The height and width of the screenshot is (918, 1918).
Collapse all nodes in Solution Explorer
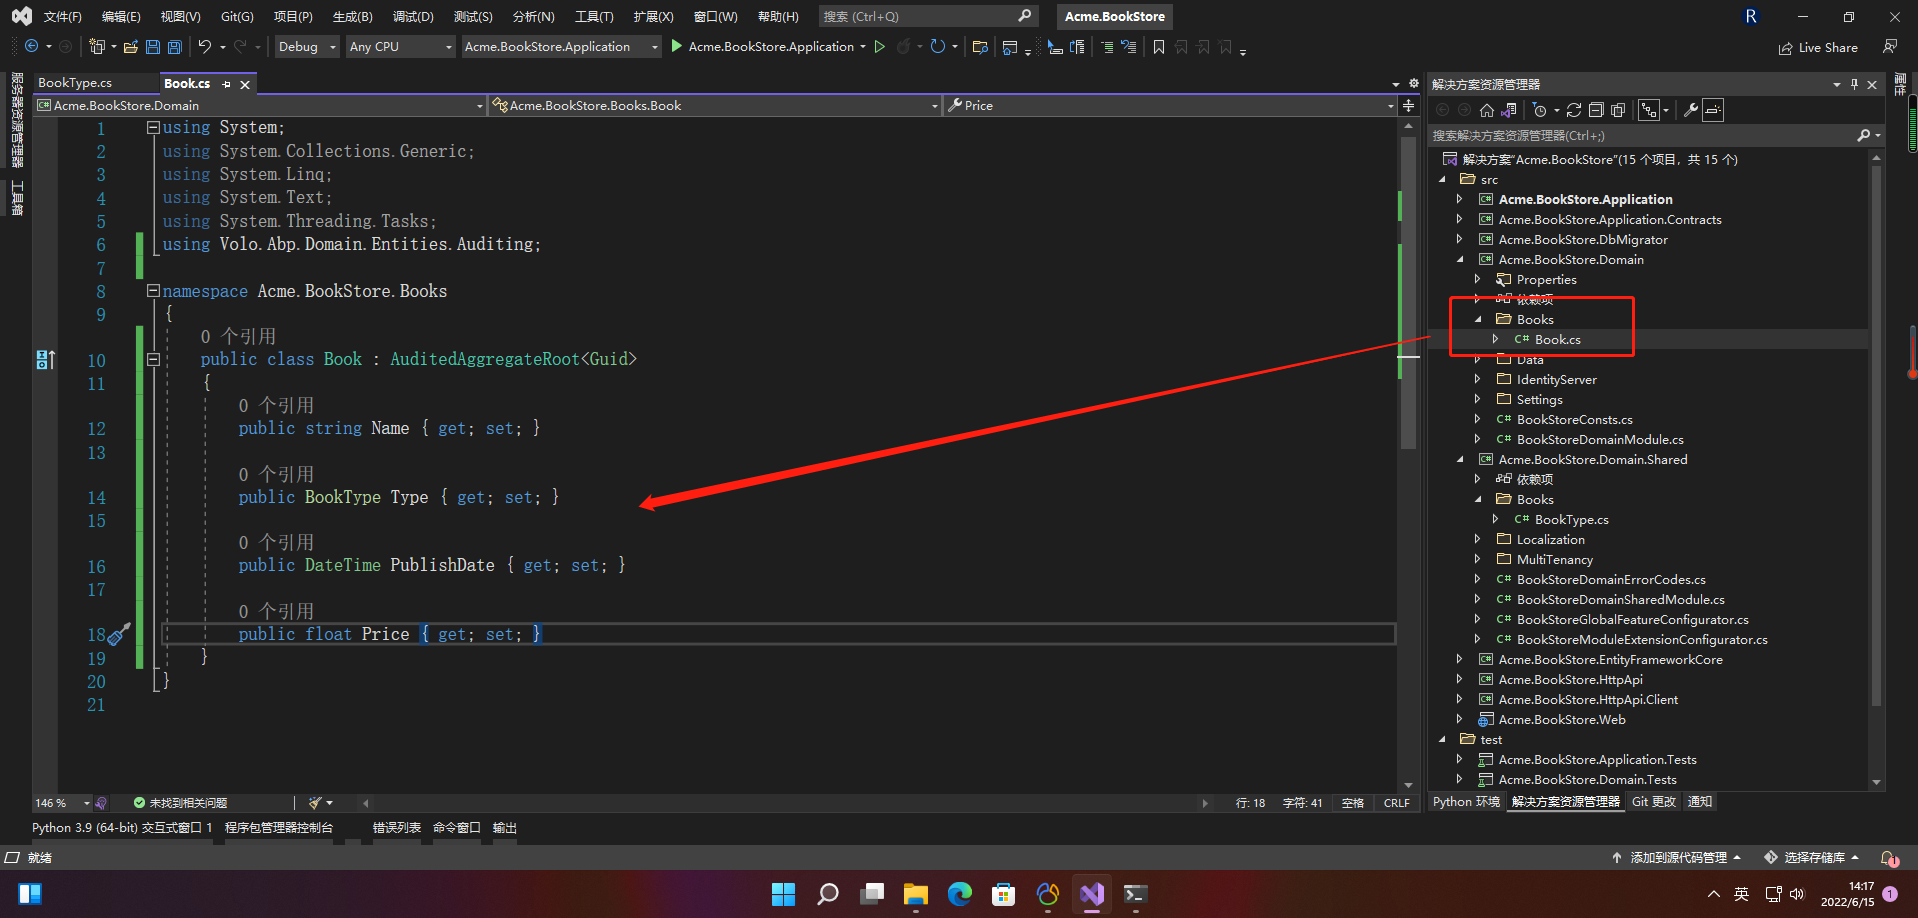point(1596,110)
